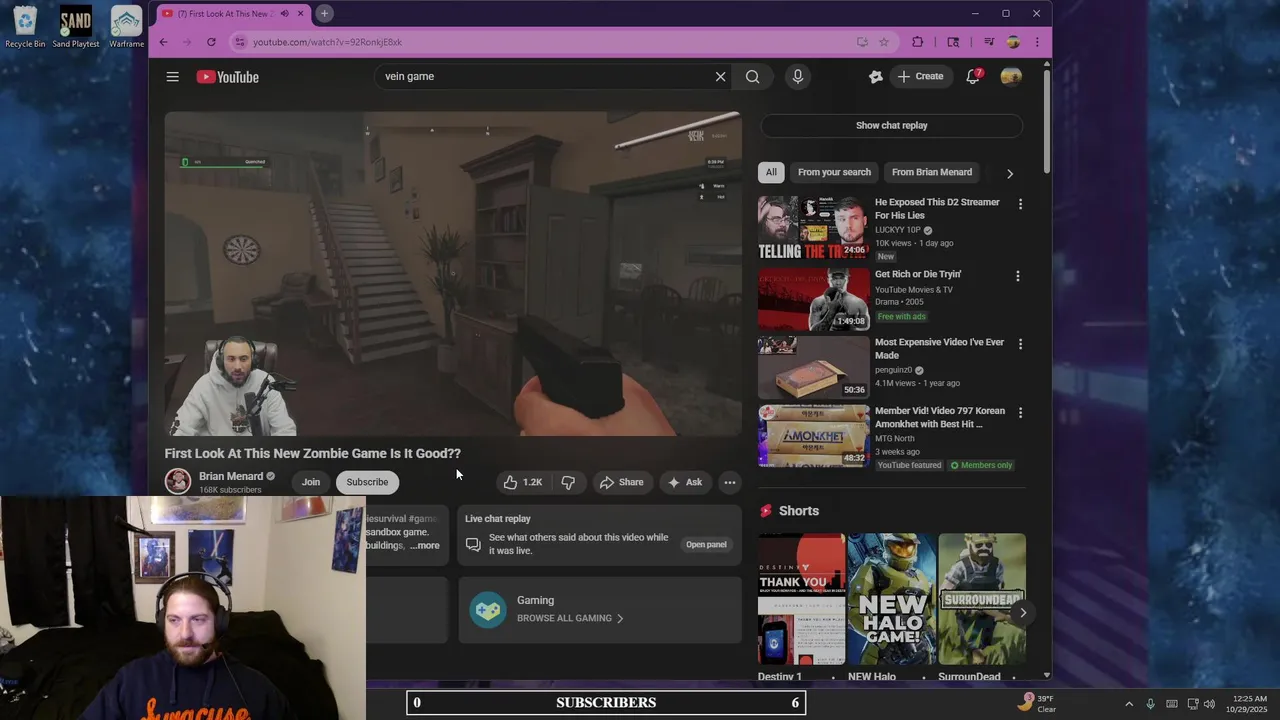Subscribe to Brian Menard
The height and width of the screenshot is (720, 1280).
pyautogui.click(x=367, y=482)
